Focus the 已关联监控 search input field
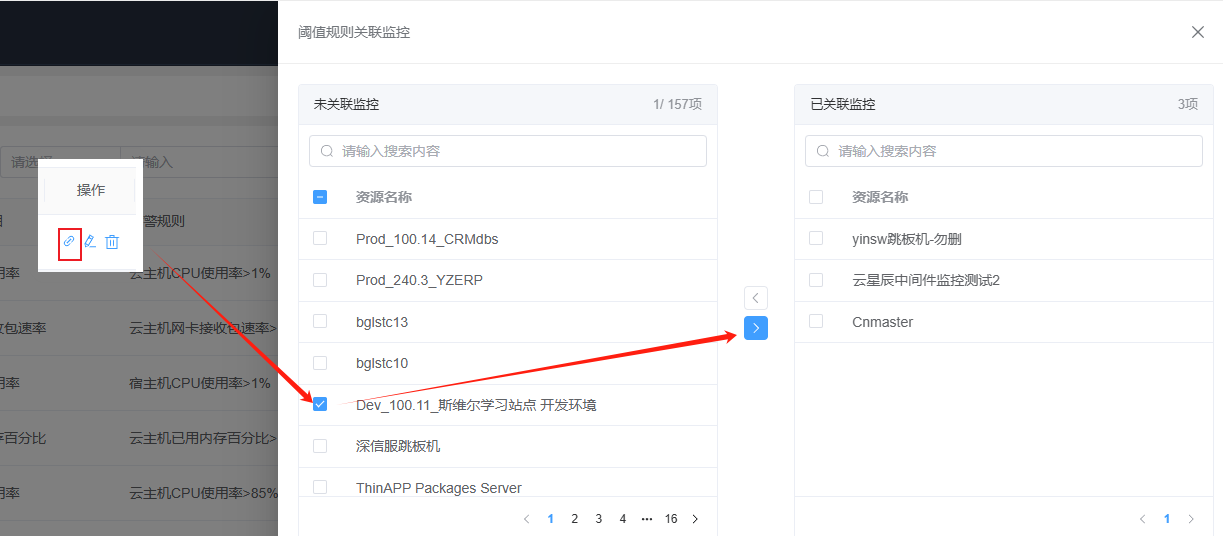This screenshot has height=536, width=1223. coord(1004,151)
